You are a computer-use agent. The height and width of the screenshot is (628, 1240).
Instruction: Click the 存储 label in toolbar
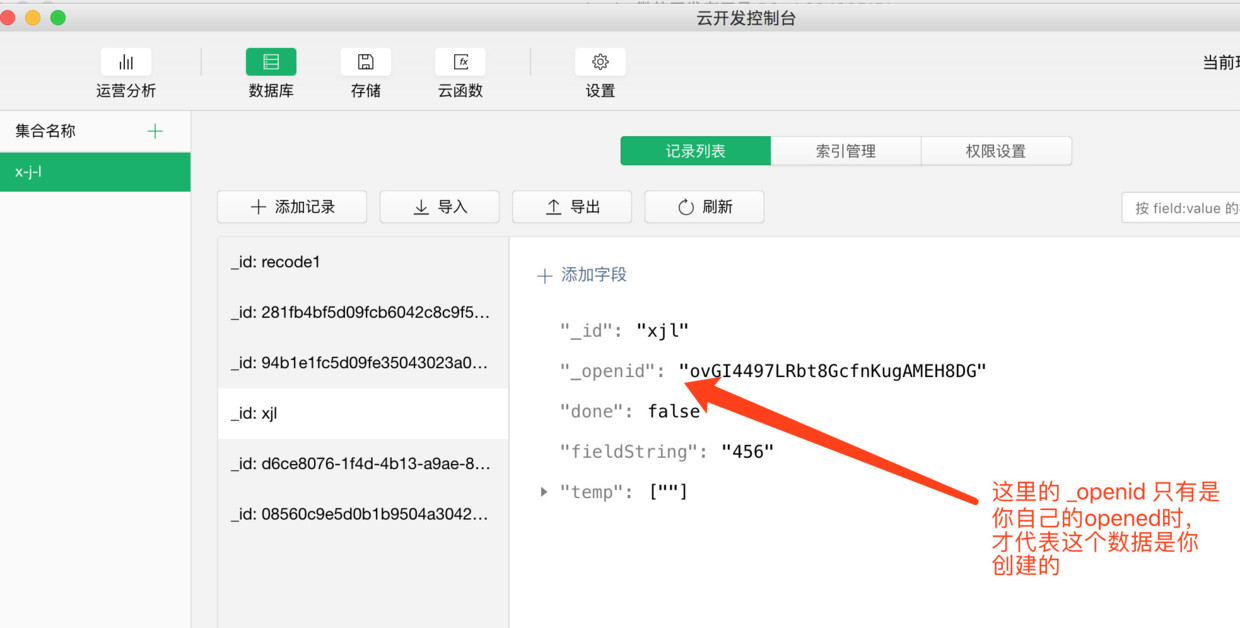tap(366, 91)
